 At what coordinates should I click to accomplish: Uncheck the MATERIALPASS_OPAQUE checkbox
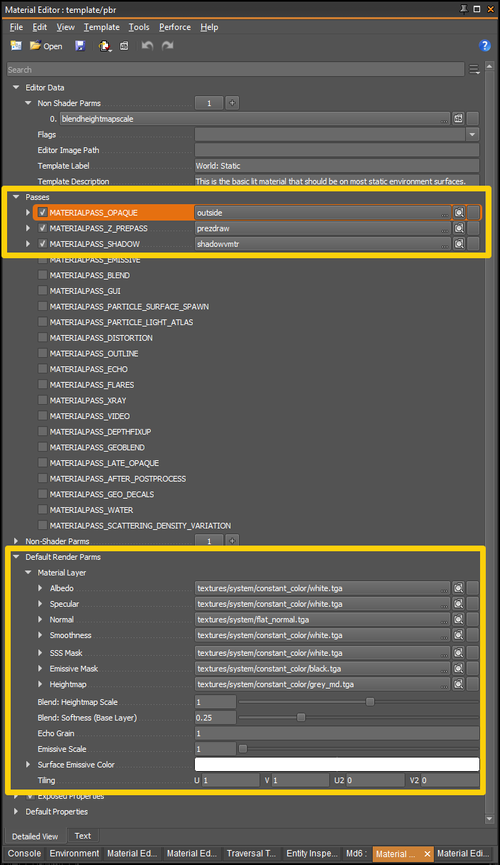click(42, 212)
